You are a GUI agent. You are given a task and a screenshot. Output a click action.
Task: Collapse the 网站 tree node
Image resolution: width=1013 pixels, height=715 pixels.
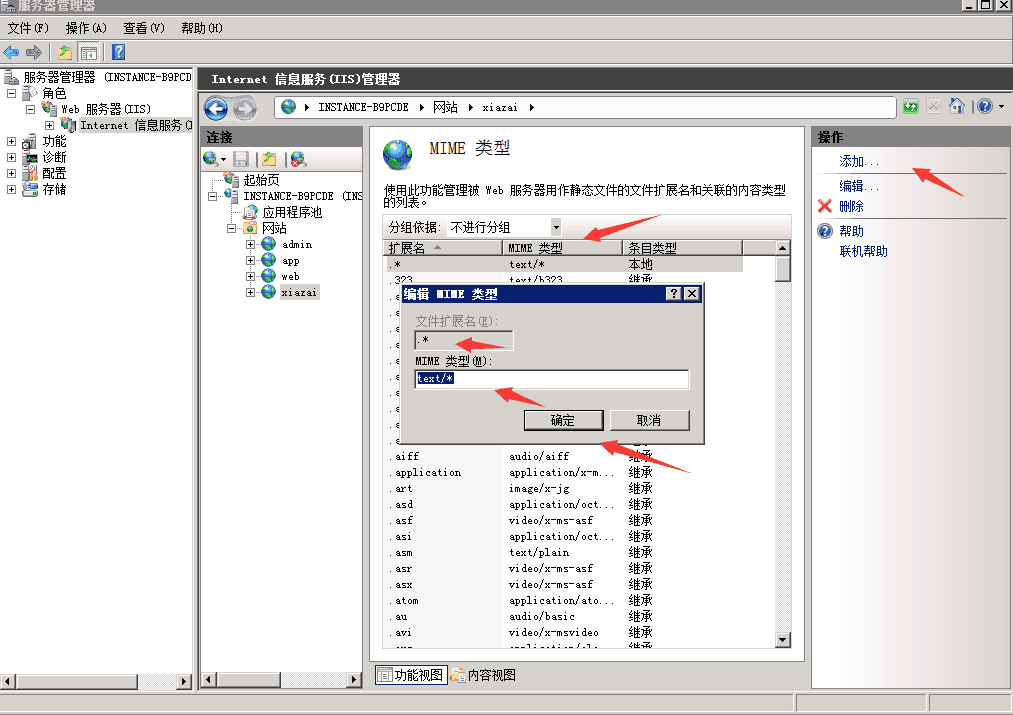[231, 227]
